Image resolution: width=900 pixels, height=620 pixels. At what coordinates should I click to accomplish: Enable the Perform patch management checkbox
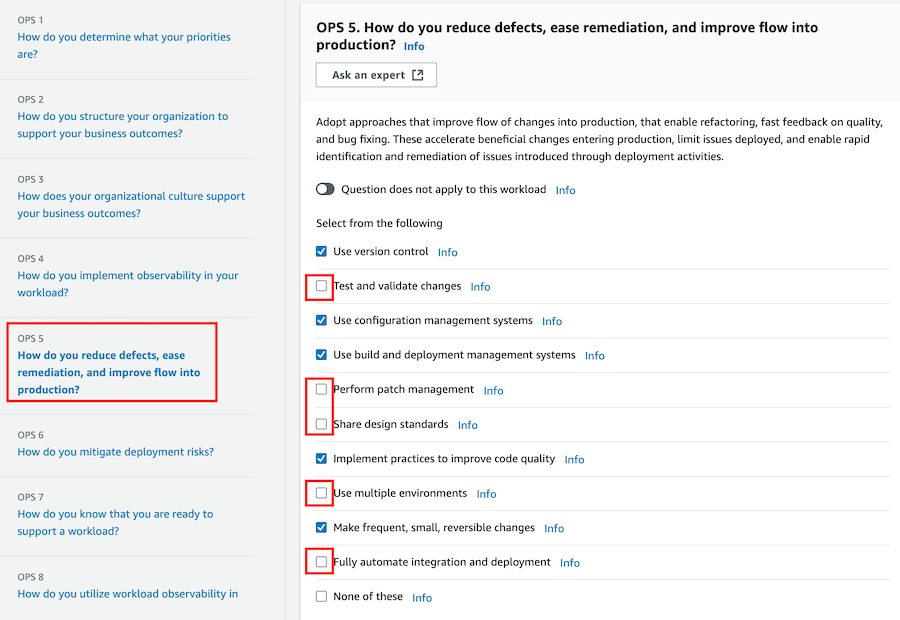point(321,389)
